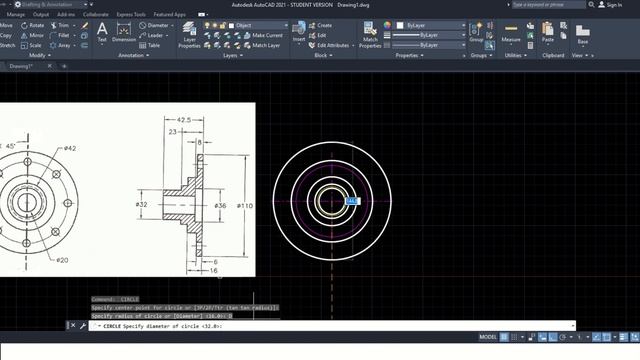Screen dimensions: 640x360
Task: Select the Diameter dimension tool
Action: [x=154, y=25]
